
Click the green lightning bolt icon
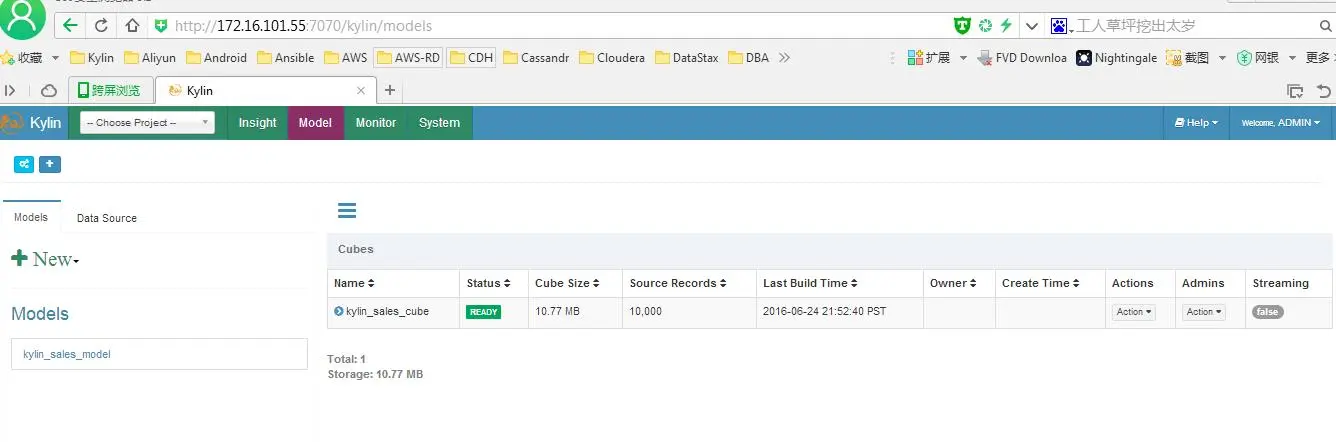pos(1006,25)
